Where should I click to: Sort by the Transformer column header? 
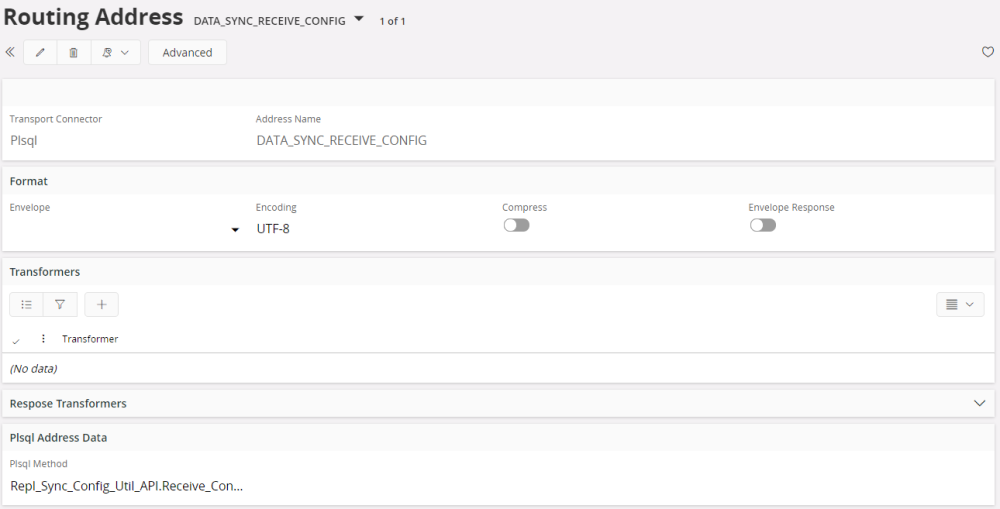point(90,339)
